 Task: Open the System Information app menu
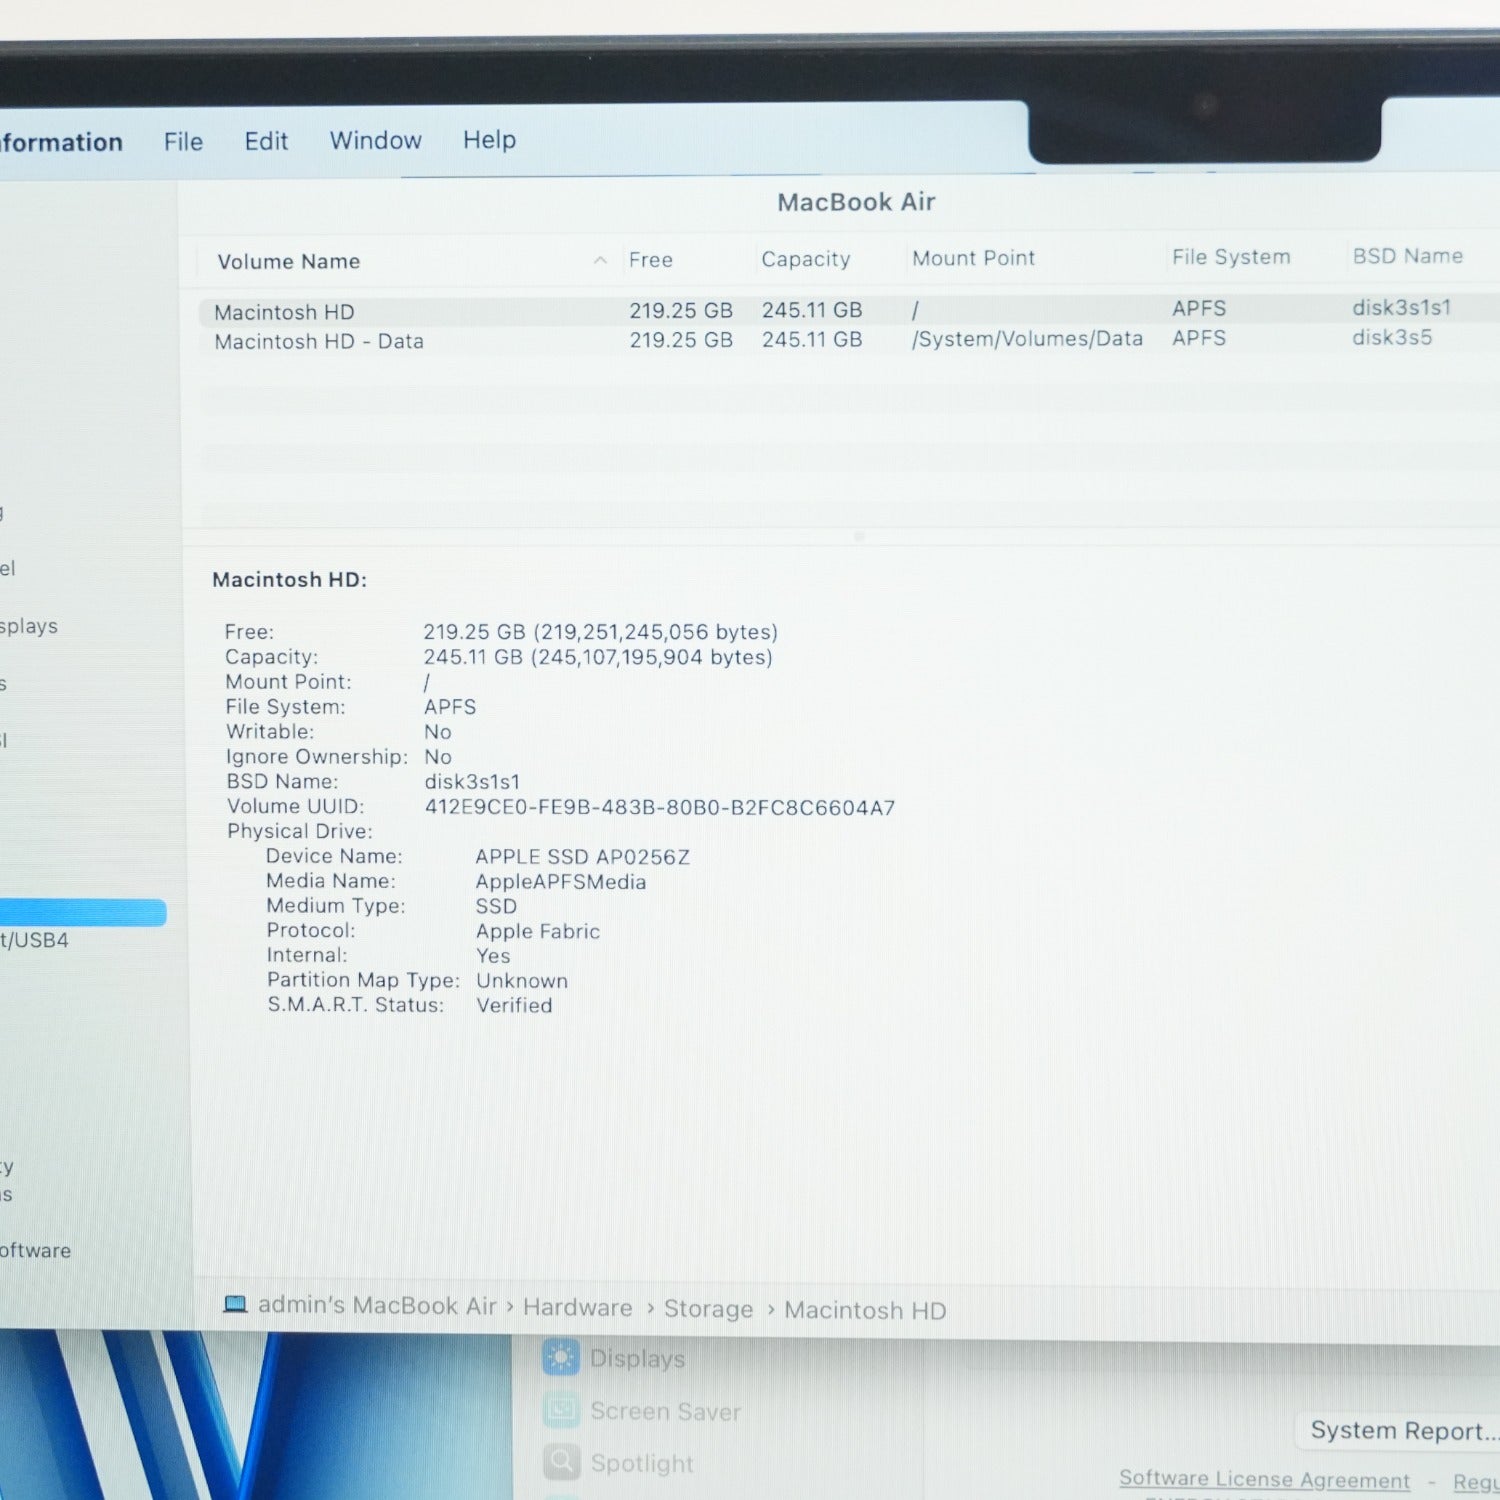click(61, 142)
